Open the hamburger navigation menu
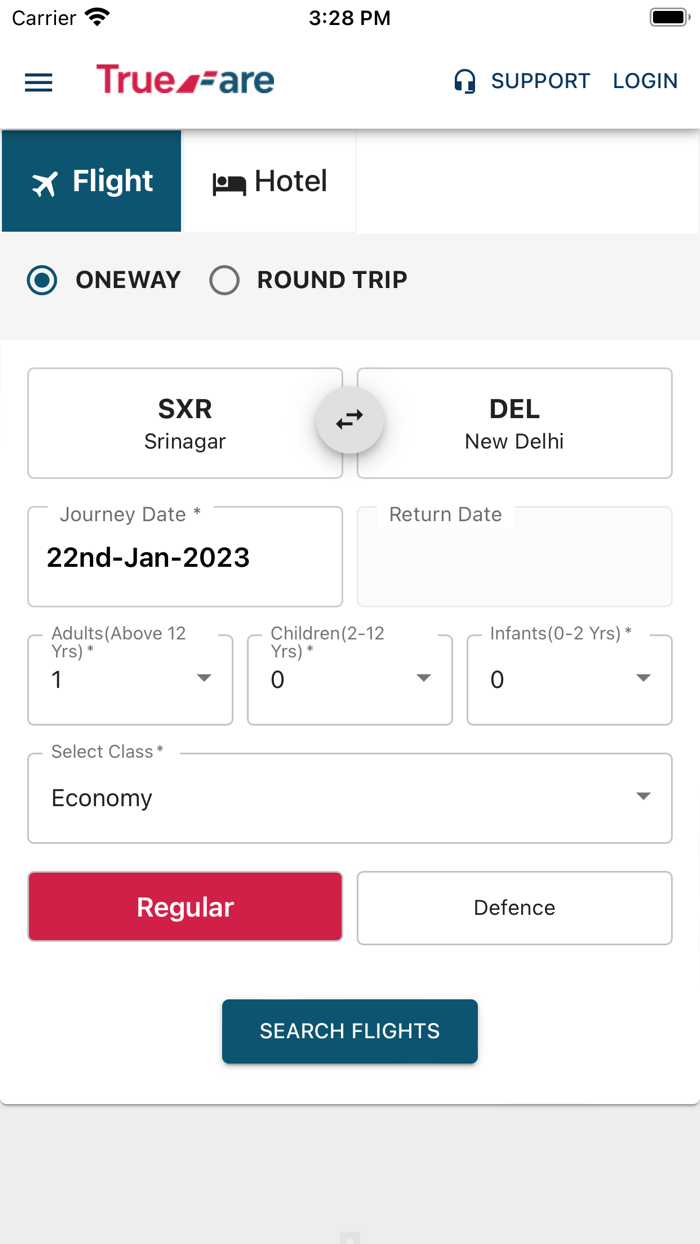The image size is (700, 1244). coord(38,82)
